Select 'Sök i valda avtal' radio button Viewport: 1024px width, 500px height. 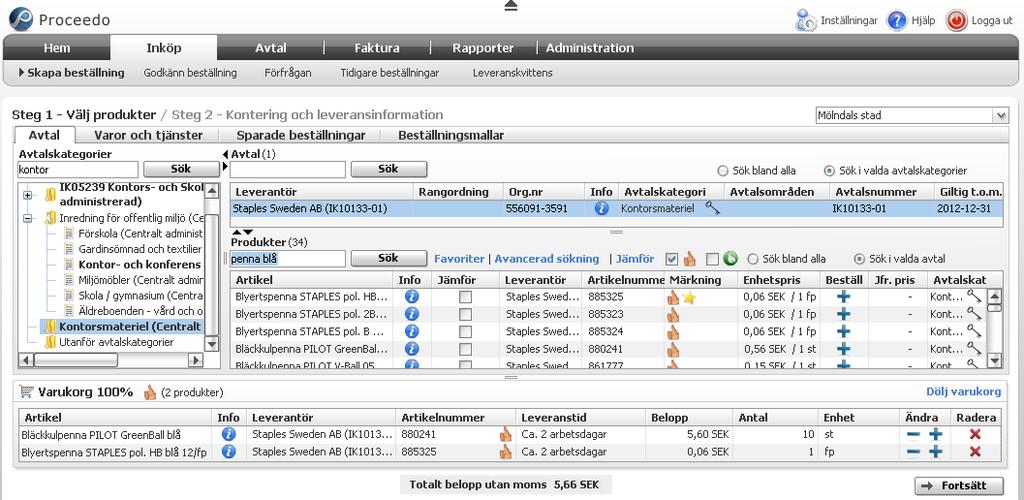tap(860, 259)
